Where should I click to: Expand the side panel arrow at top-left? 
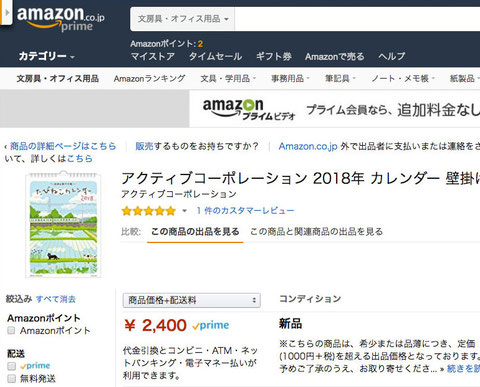click(x=6, y=13)
